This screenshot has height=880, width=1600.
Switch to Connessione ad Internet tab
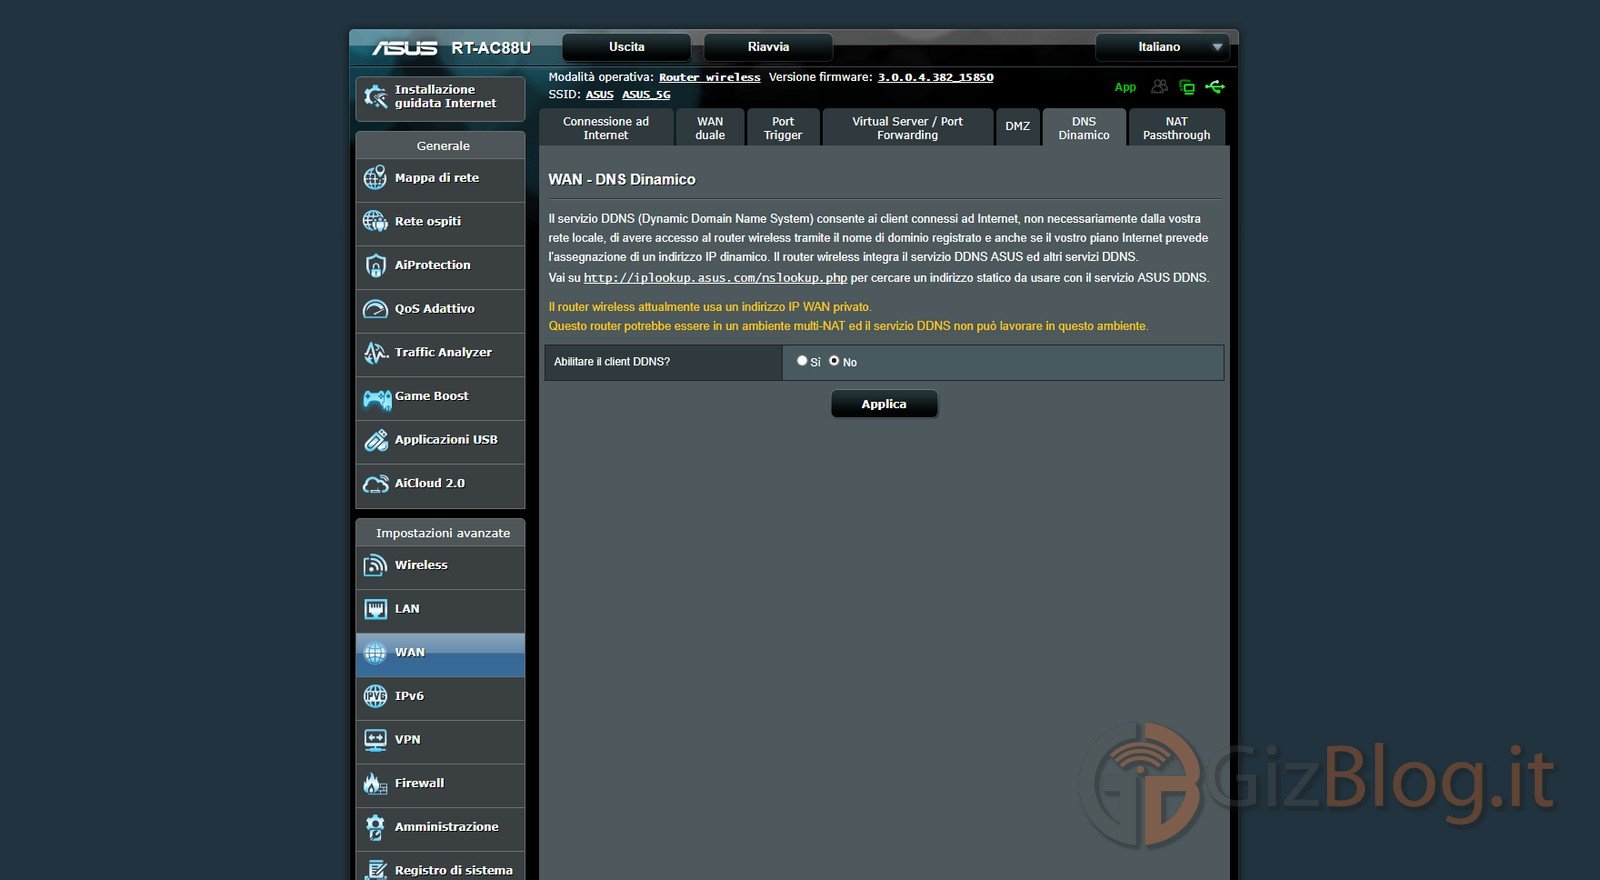click(x=606, y=128)
